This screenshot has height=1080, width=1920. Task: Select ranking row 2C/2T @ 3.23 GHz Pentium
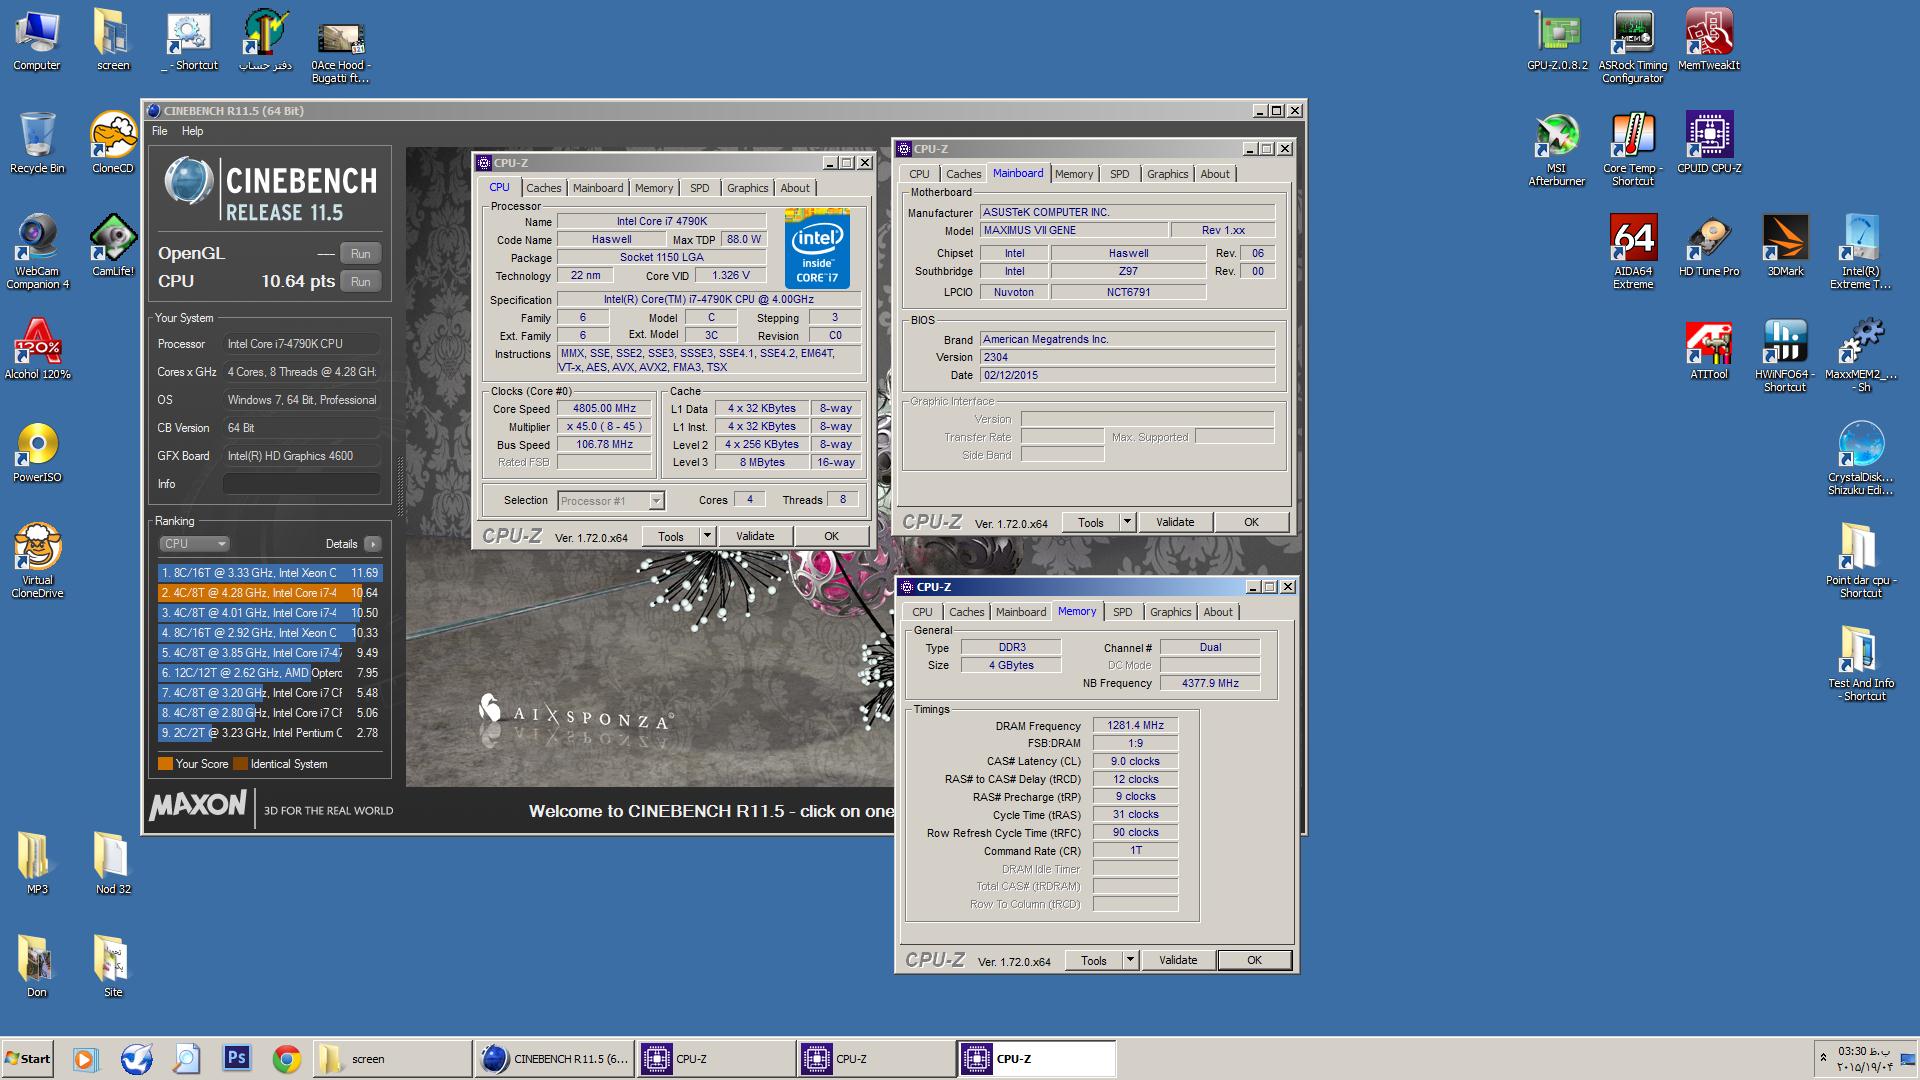(x=270, y=733)
